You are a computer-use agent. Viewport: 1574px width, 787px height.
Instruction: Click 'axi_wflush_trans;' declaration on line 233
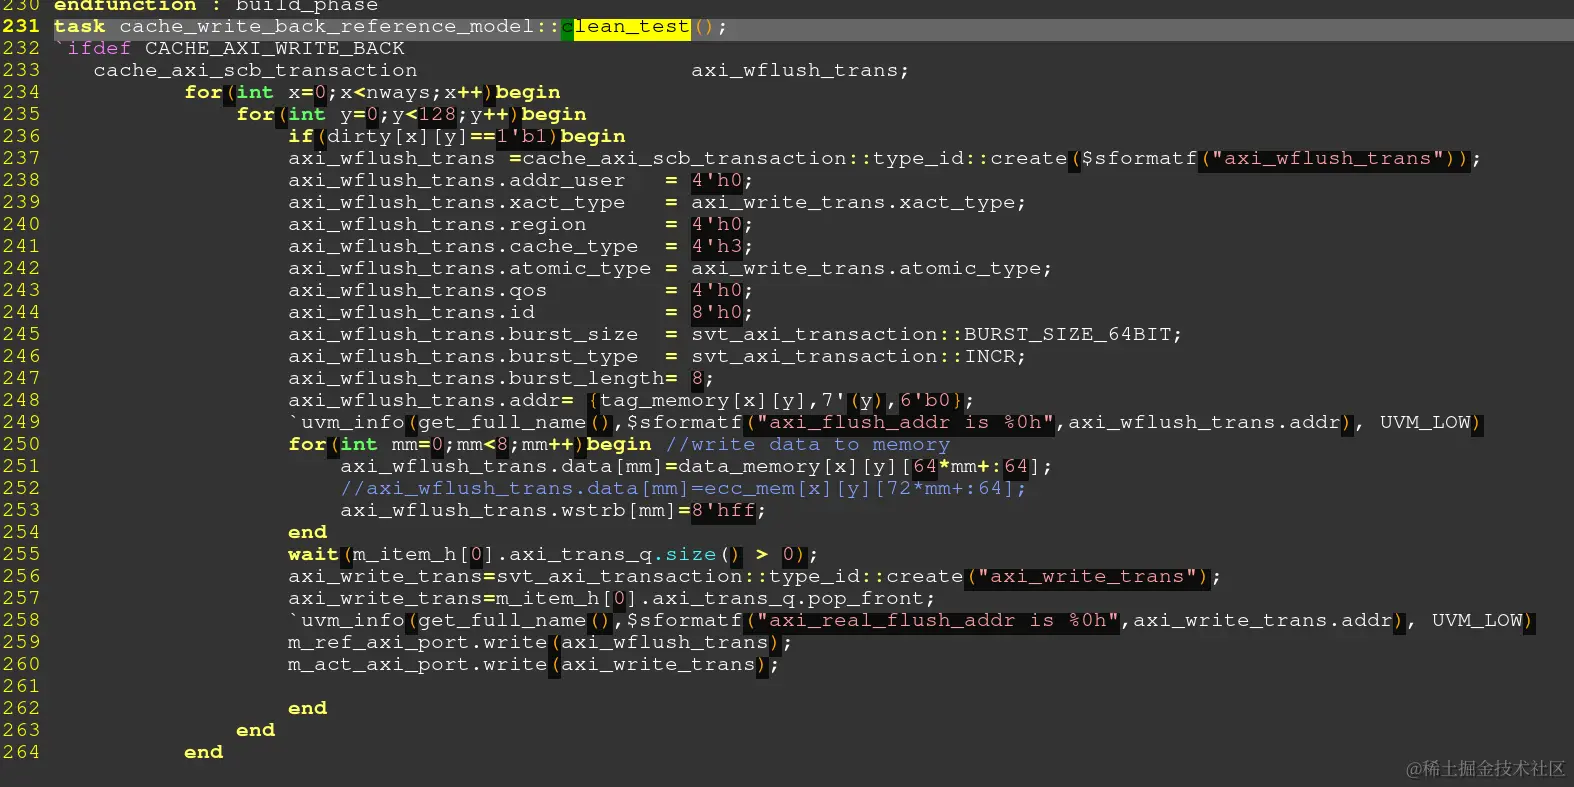point(800,70)
